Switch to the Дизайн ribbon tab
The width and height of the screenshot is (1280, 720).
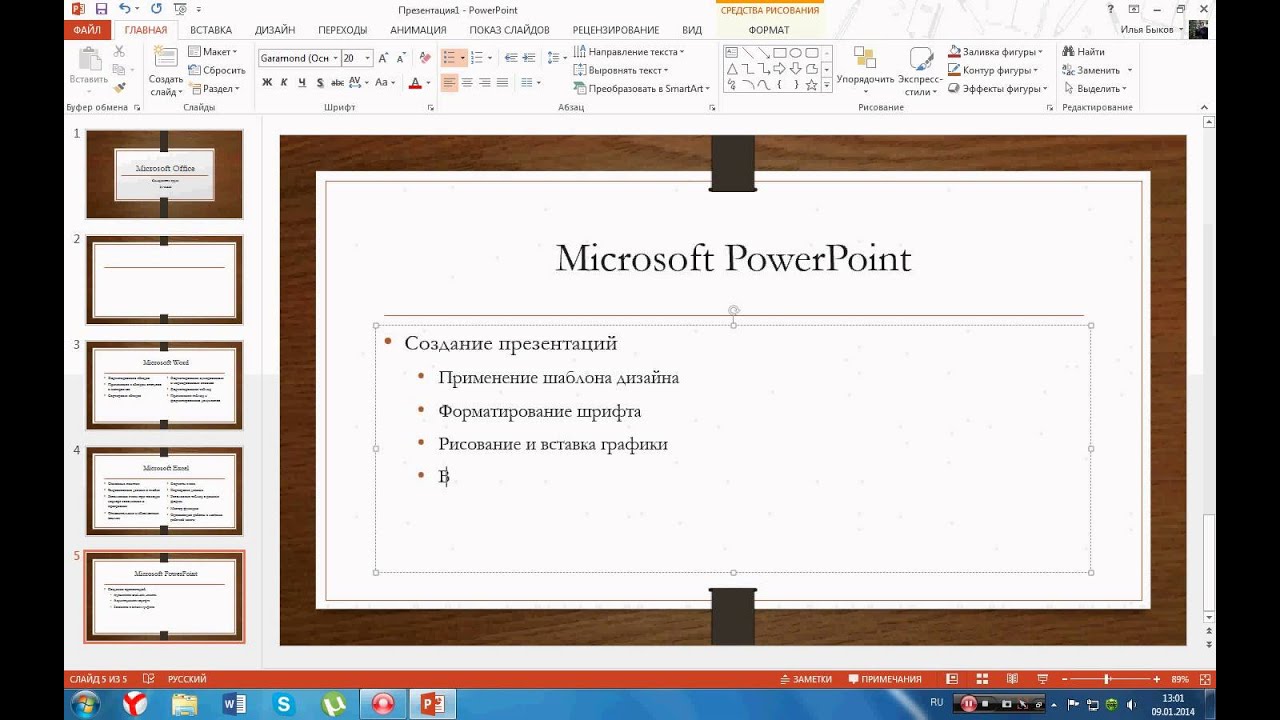(275, 30)
